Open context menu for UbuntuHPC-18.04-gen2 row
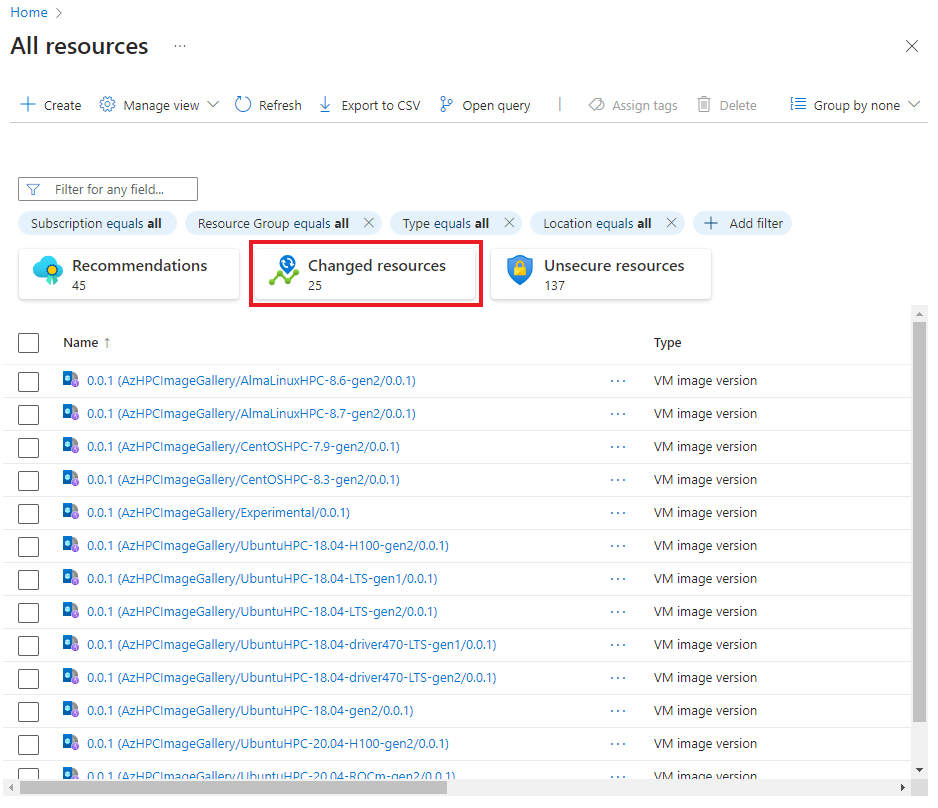 618,711
